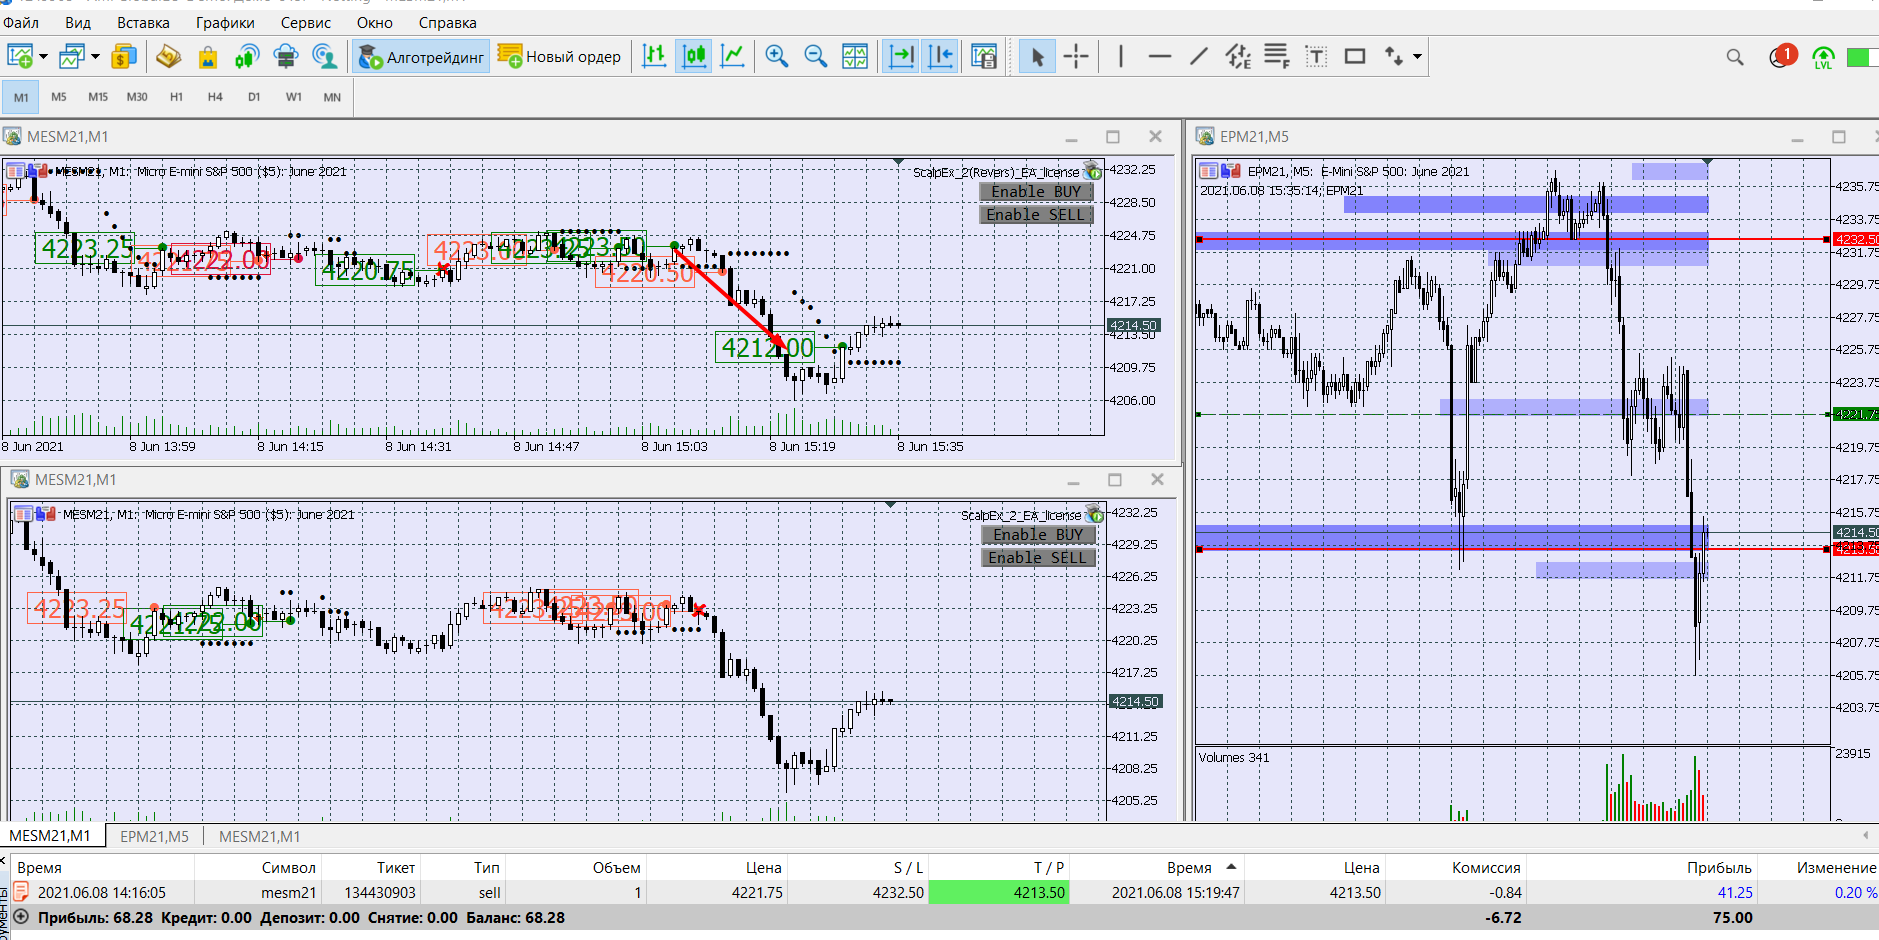Expand the profiles dropdown arrow

pyautogui.click(x=95, y=57)
